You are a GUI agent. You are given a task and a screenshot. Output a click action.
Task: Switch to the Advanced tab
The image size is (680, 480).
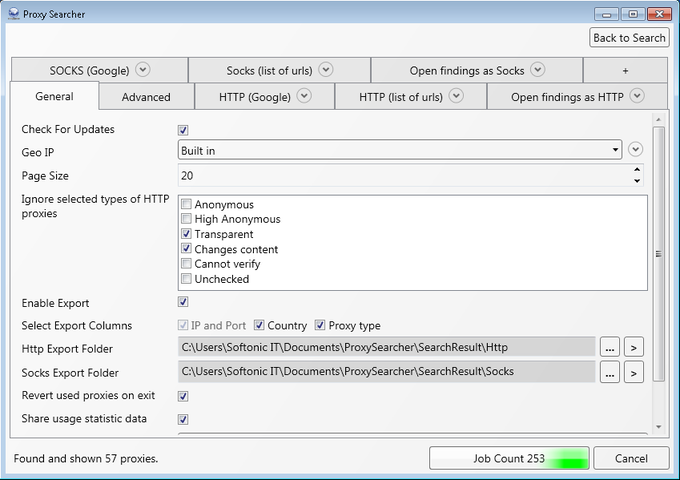click(146, 97)
